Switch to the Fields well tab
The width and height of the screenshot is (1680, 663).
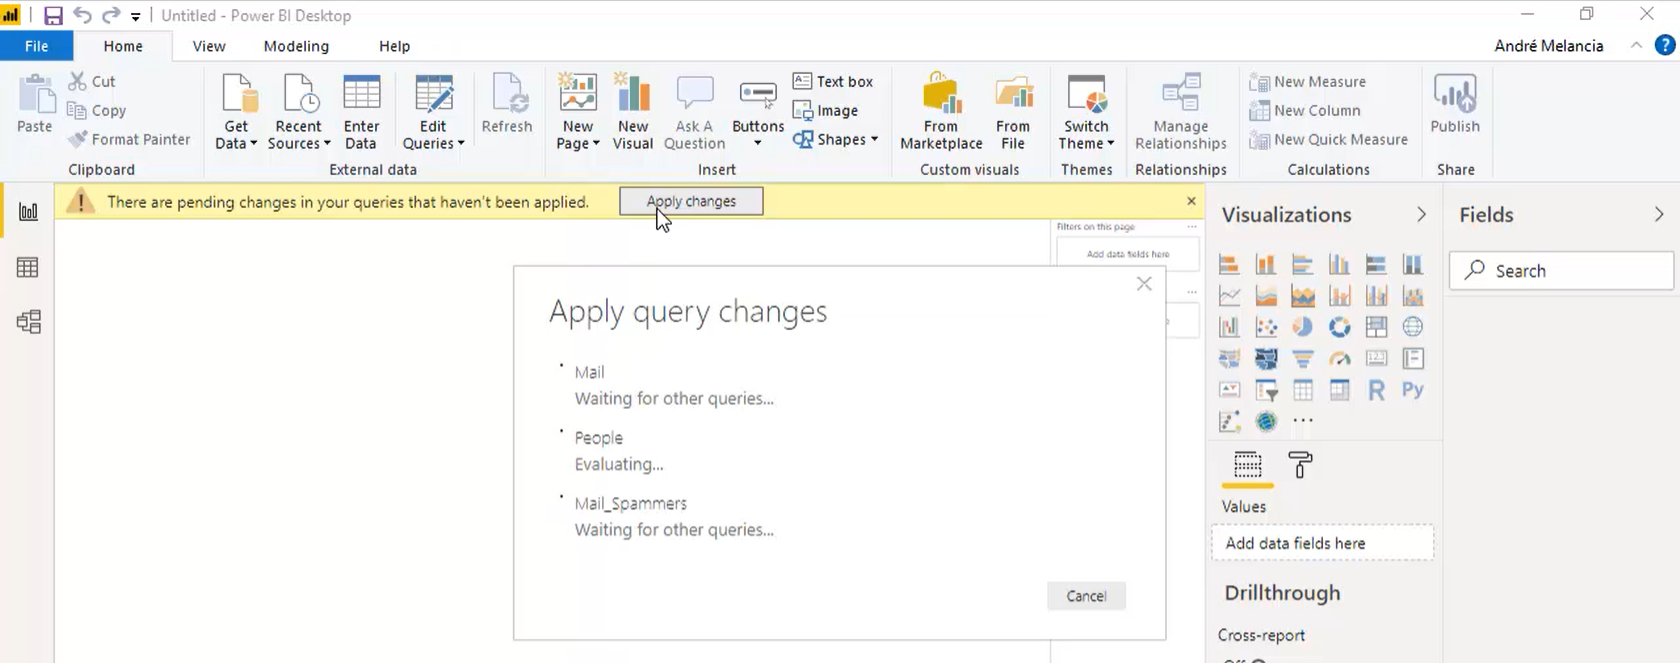pyautogui.click(x=1247, y=466)
